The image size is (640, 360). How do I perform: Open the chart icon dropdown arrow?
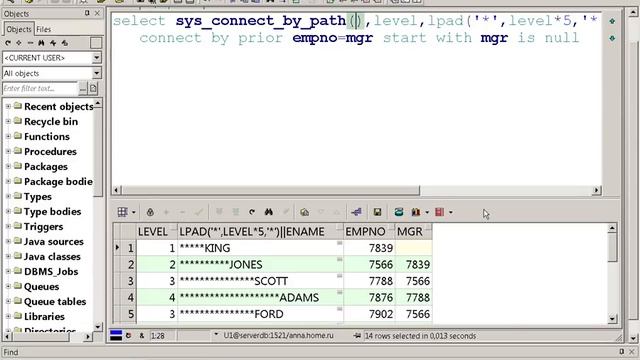pos(427,213)
